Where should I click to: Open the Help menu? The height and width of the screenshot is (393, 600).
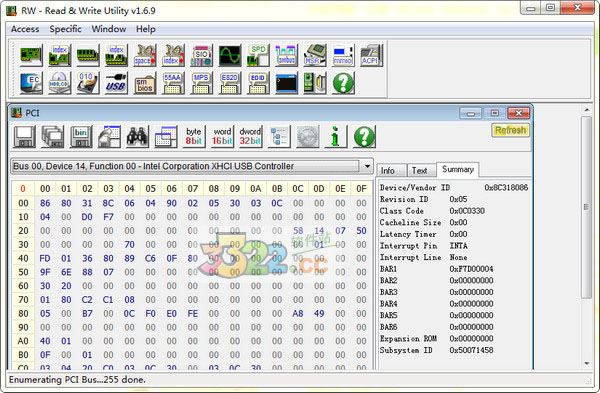[x=146, y=29]
